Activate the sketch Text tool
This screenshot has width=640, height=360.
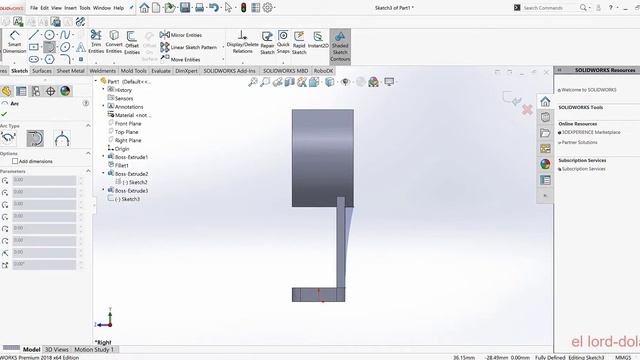coord(81,47)
